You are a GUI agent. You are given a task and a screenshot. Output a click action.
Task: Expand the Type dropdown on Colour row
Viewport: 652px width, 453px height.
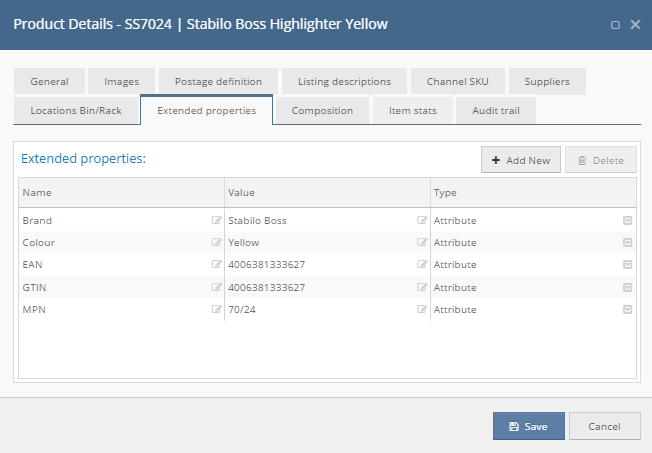(x=627, y=243)
